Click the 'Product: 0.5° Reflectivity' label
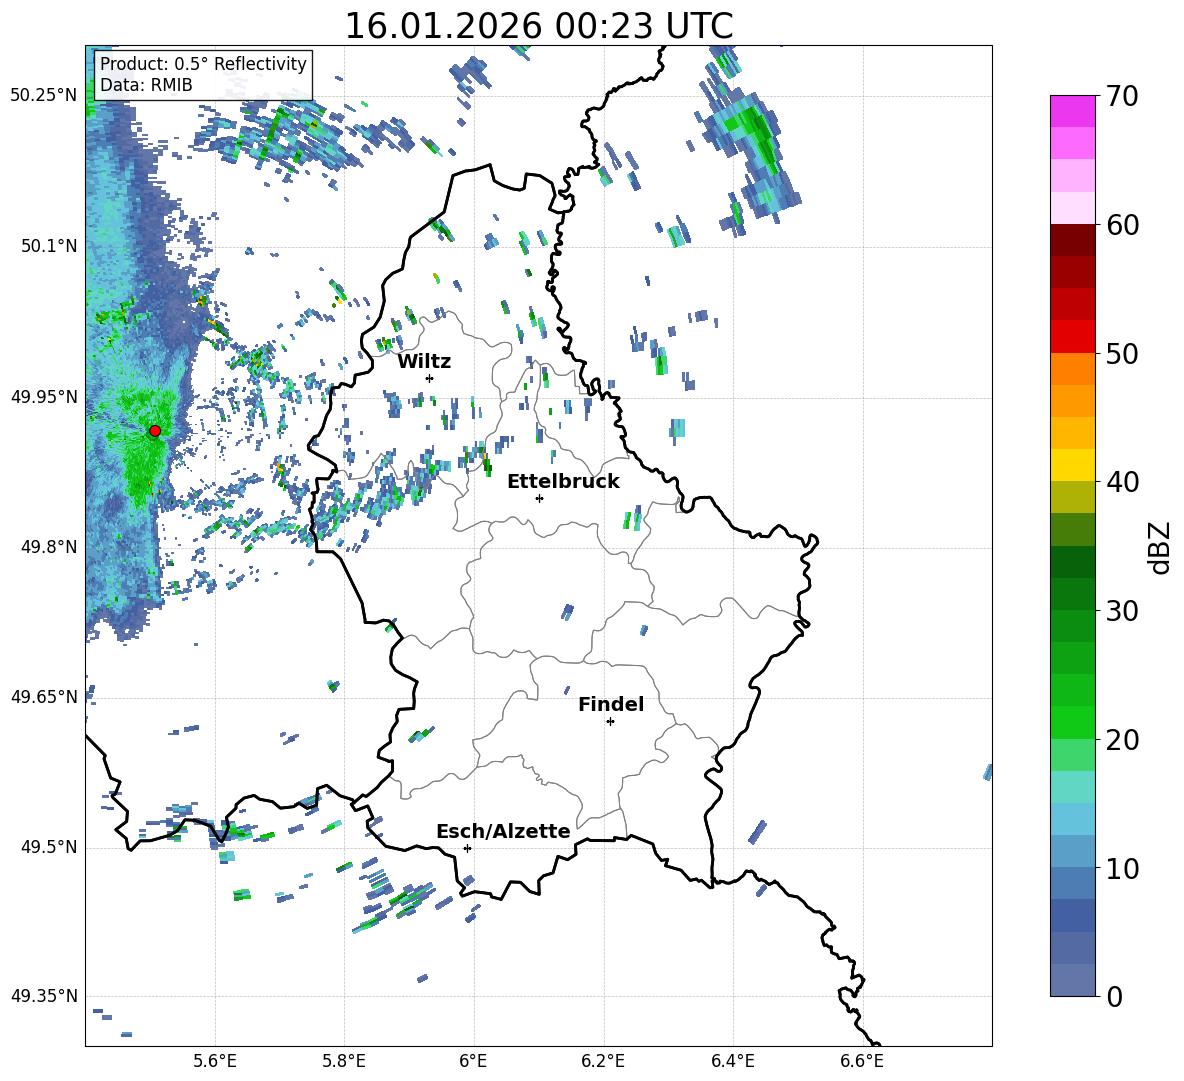The image size is (1184, 1081). click(x=203, y=64)
